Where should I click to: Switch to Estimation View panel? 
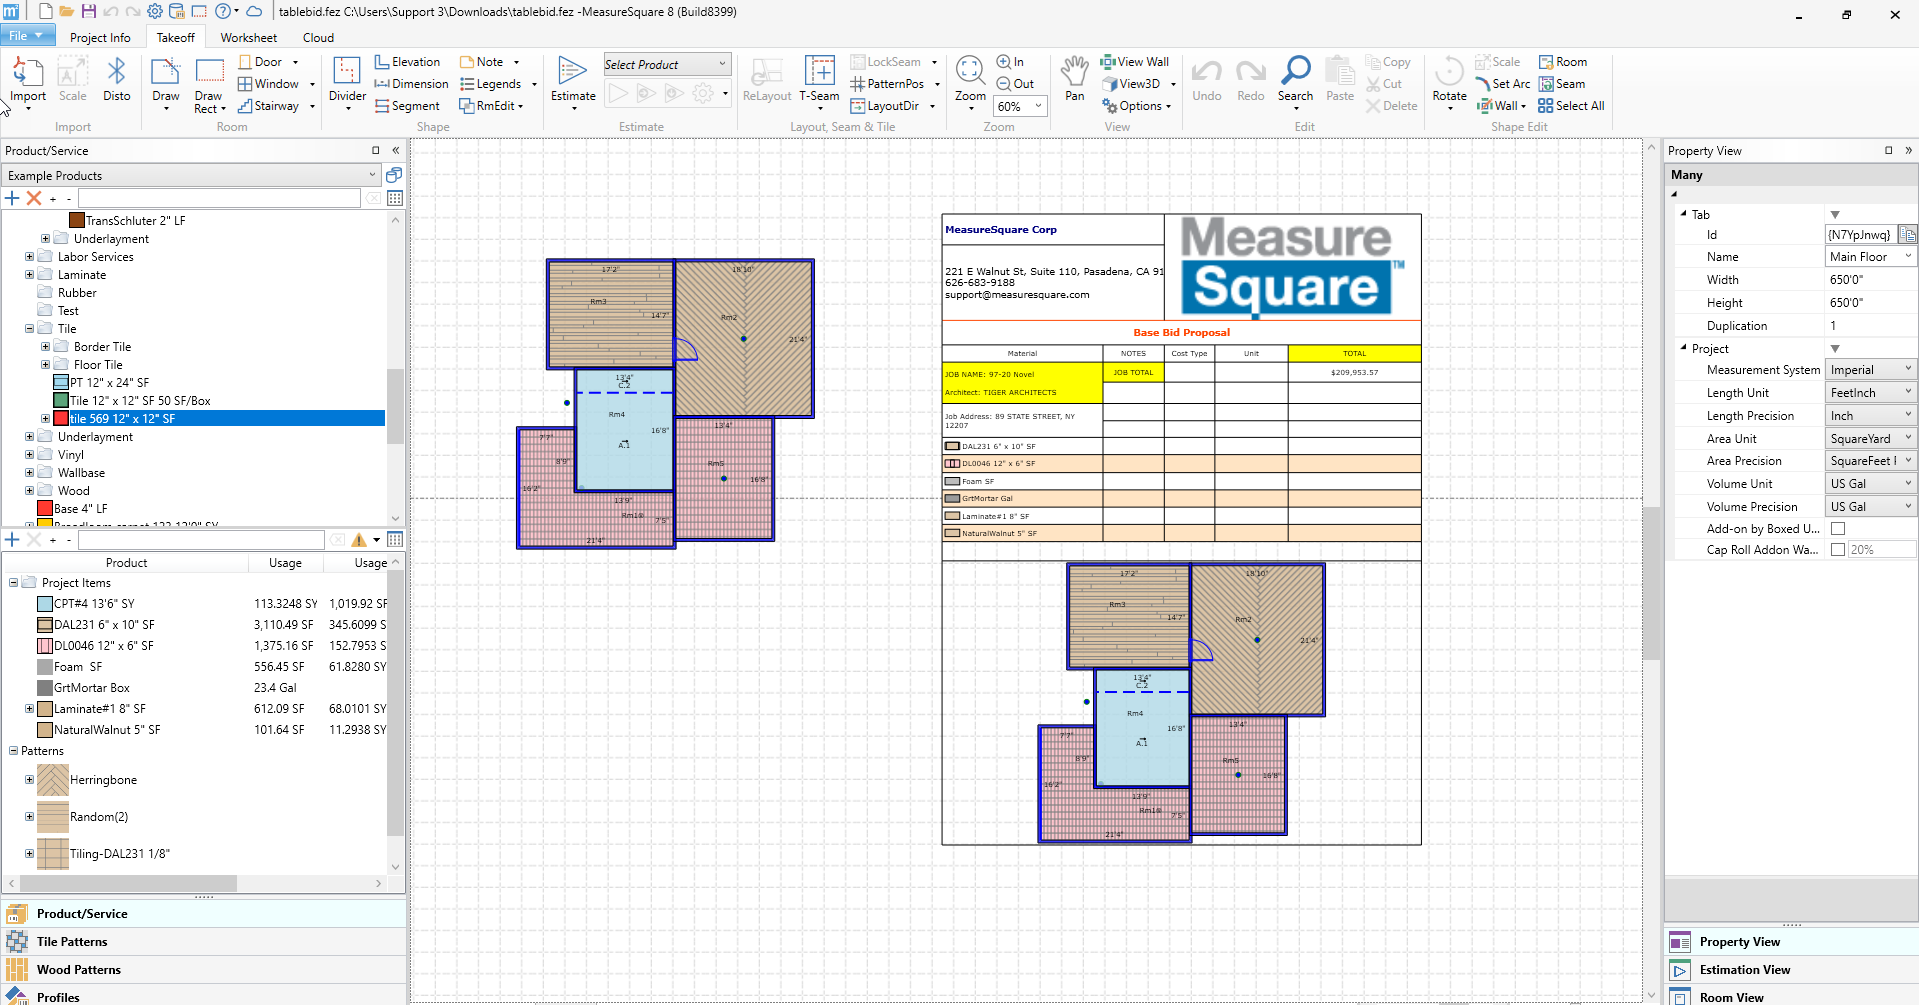[1791, 970]
